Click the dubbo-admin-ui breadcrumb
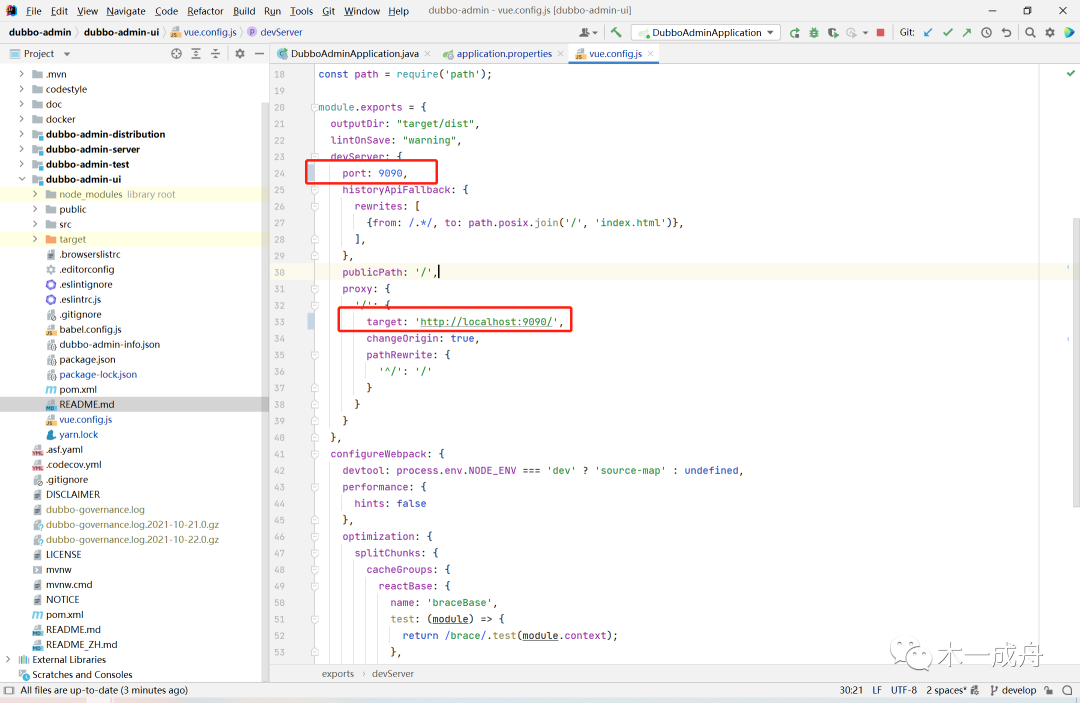Screen dimensions: 1080x703 [121, 32]
